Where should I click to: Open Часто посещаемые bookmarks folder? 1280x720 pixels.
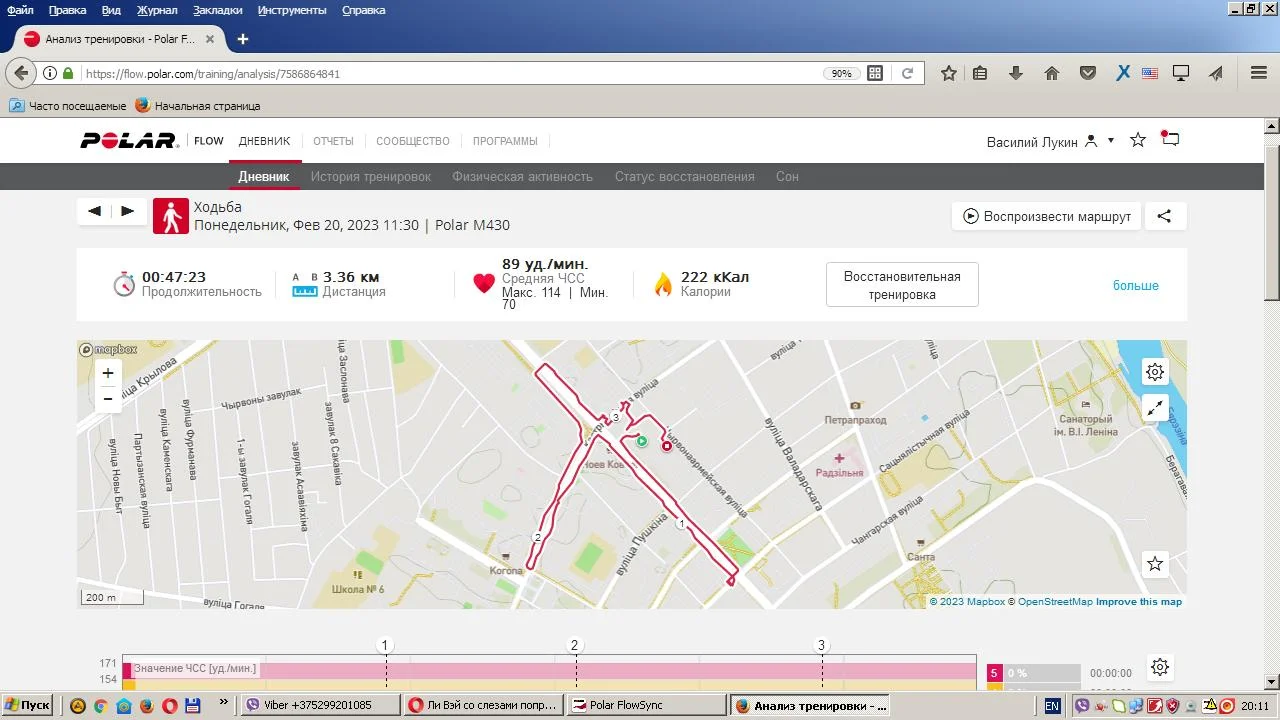pos(68,105)
